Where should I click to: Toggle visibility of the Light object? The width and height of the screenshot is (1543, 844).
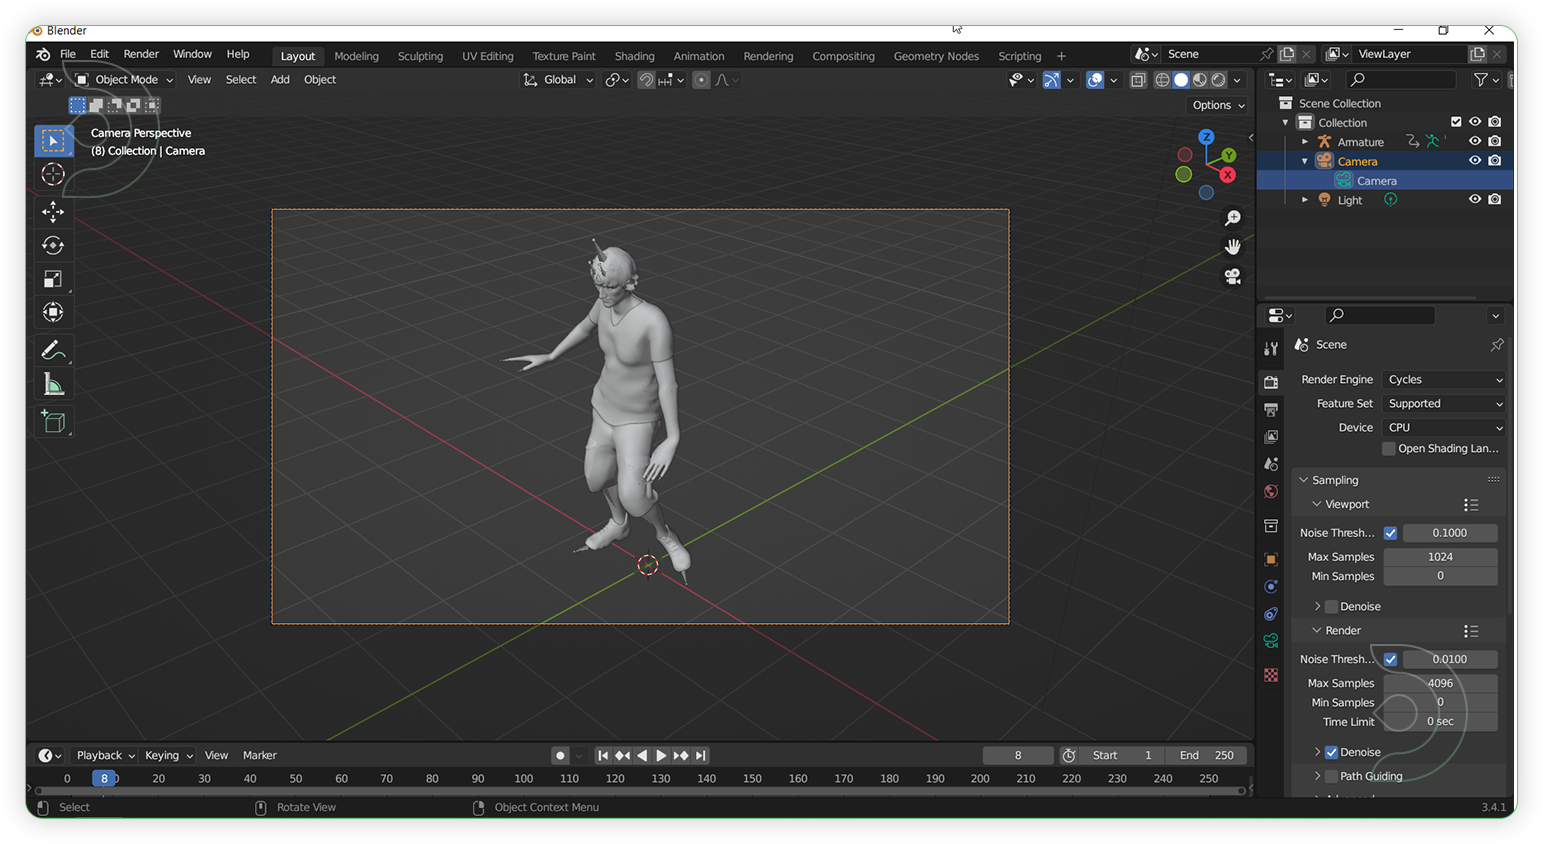click(1474, 199)
